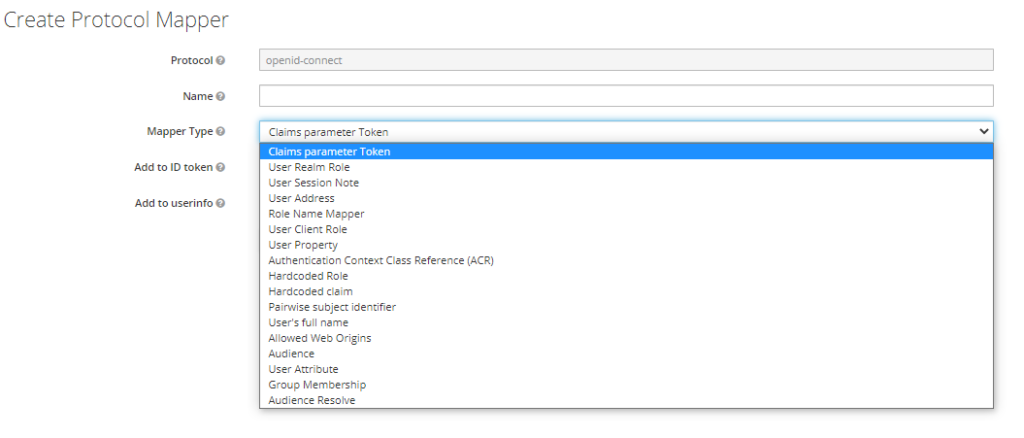Viewport: 1024px width, 438px height.
Task: Select the User Property option
Action: coord(303,245)
